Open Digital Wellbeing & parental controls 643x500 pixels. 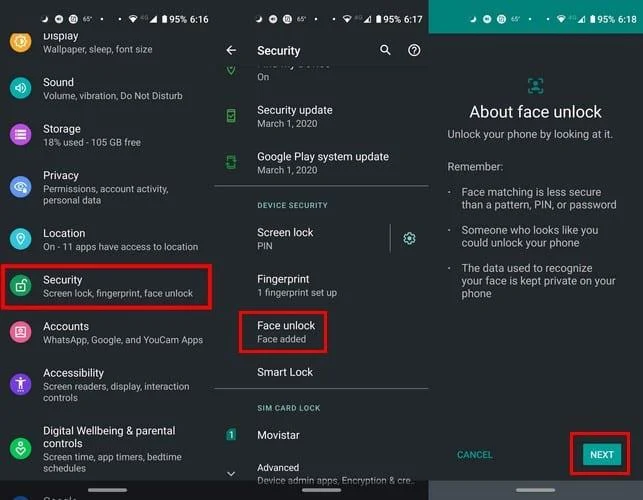tap(107, 449)
